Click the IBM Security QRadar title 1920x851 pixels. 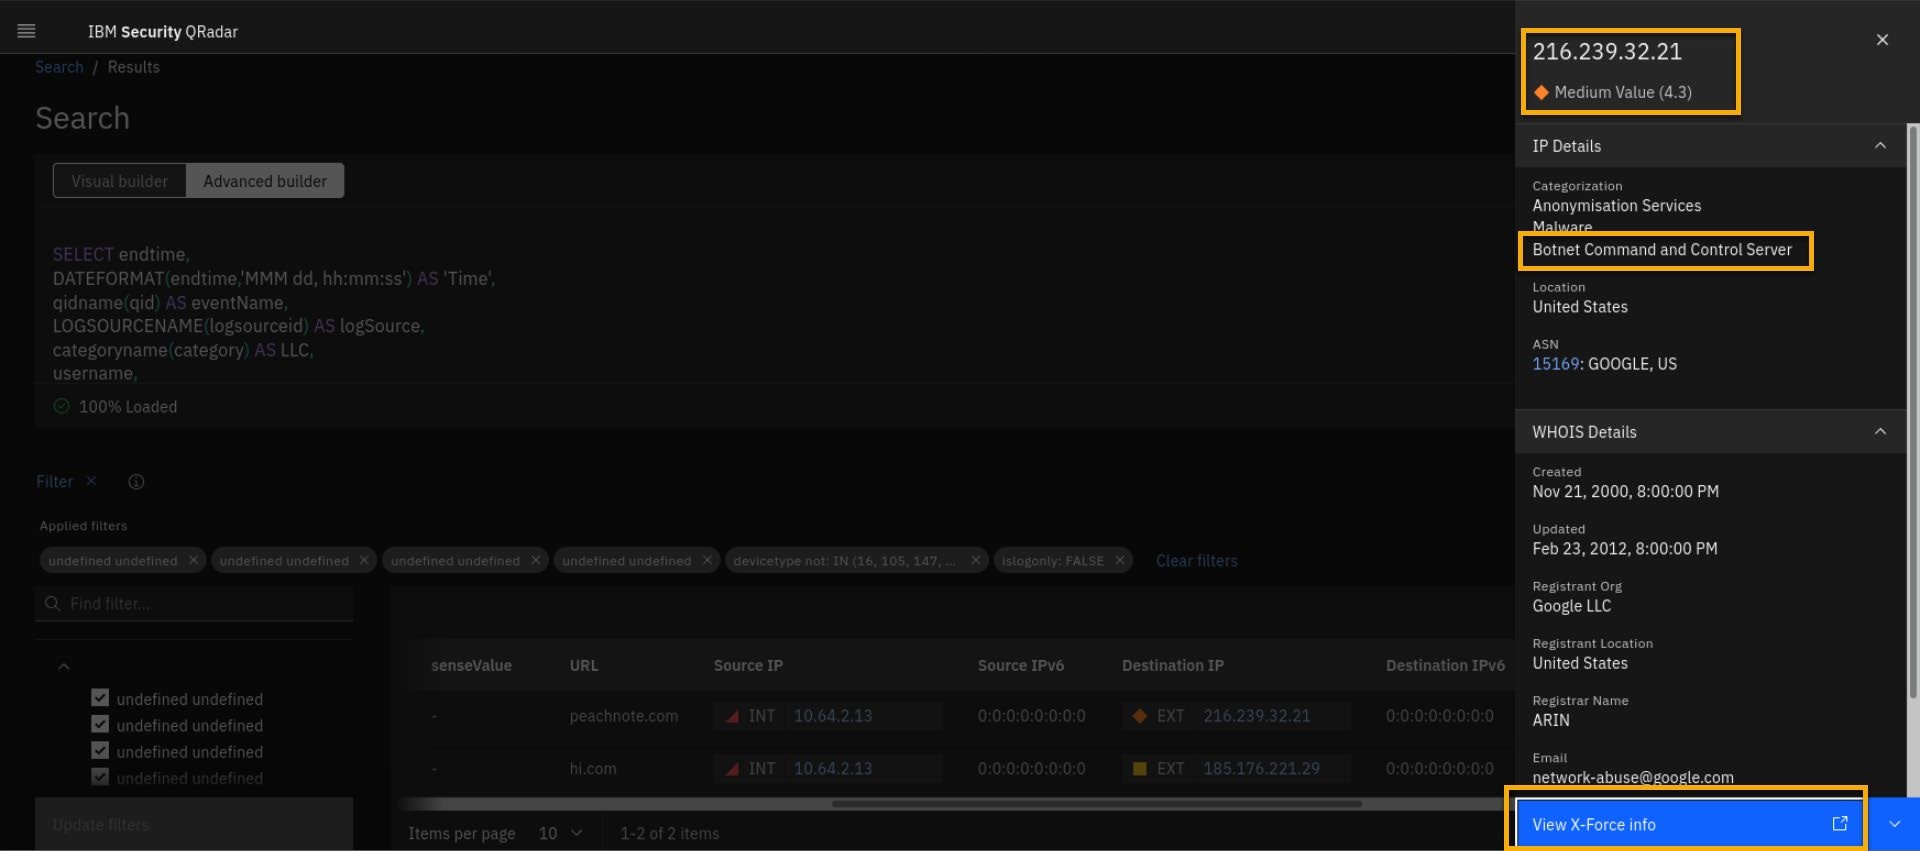(x=162, y=32)
